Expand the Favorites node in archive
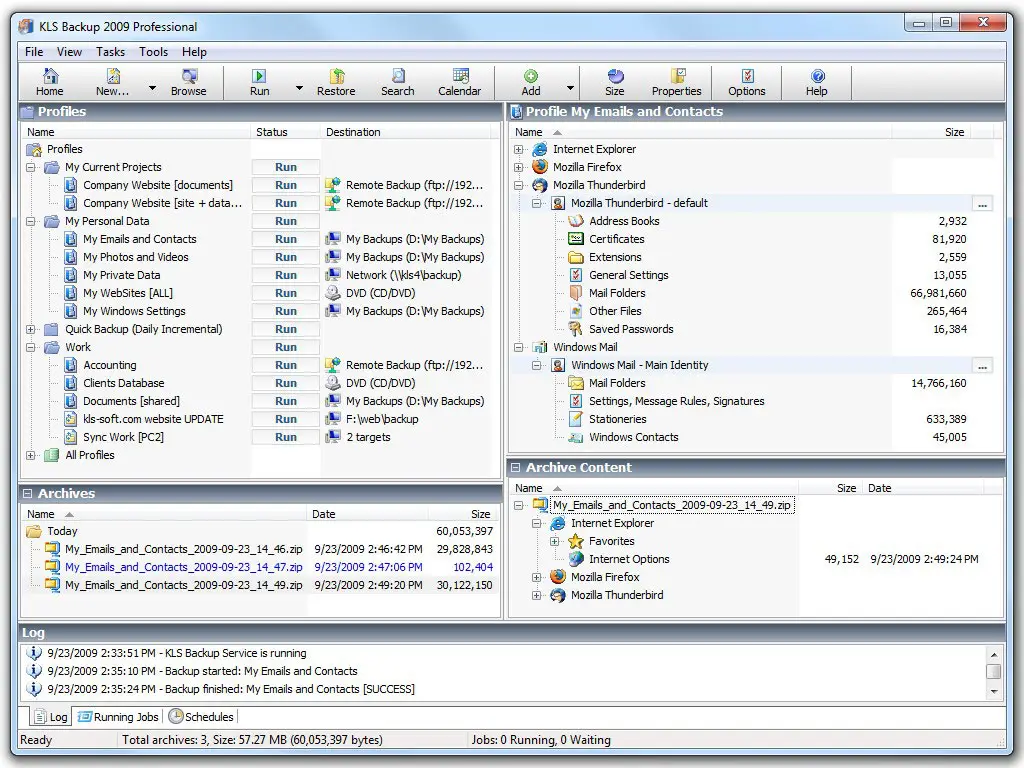This screenshot has height=768, width=1024. tap(554, 541)
